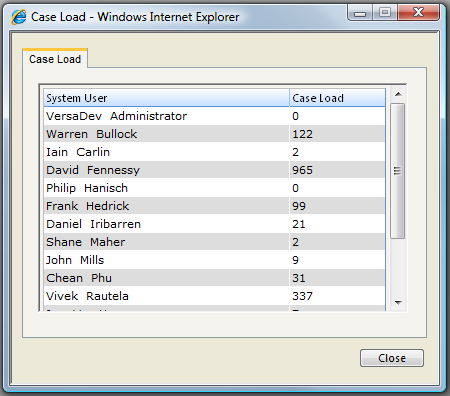Click the scrollbar up arrow
Viewport: 450px width, 396px height.
click(x=397, y=95)
